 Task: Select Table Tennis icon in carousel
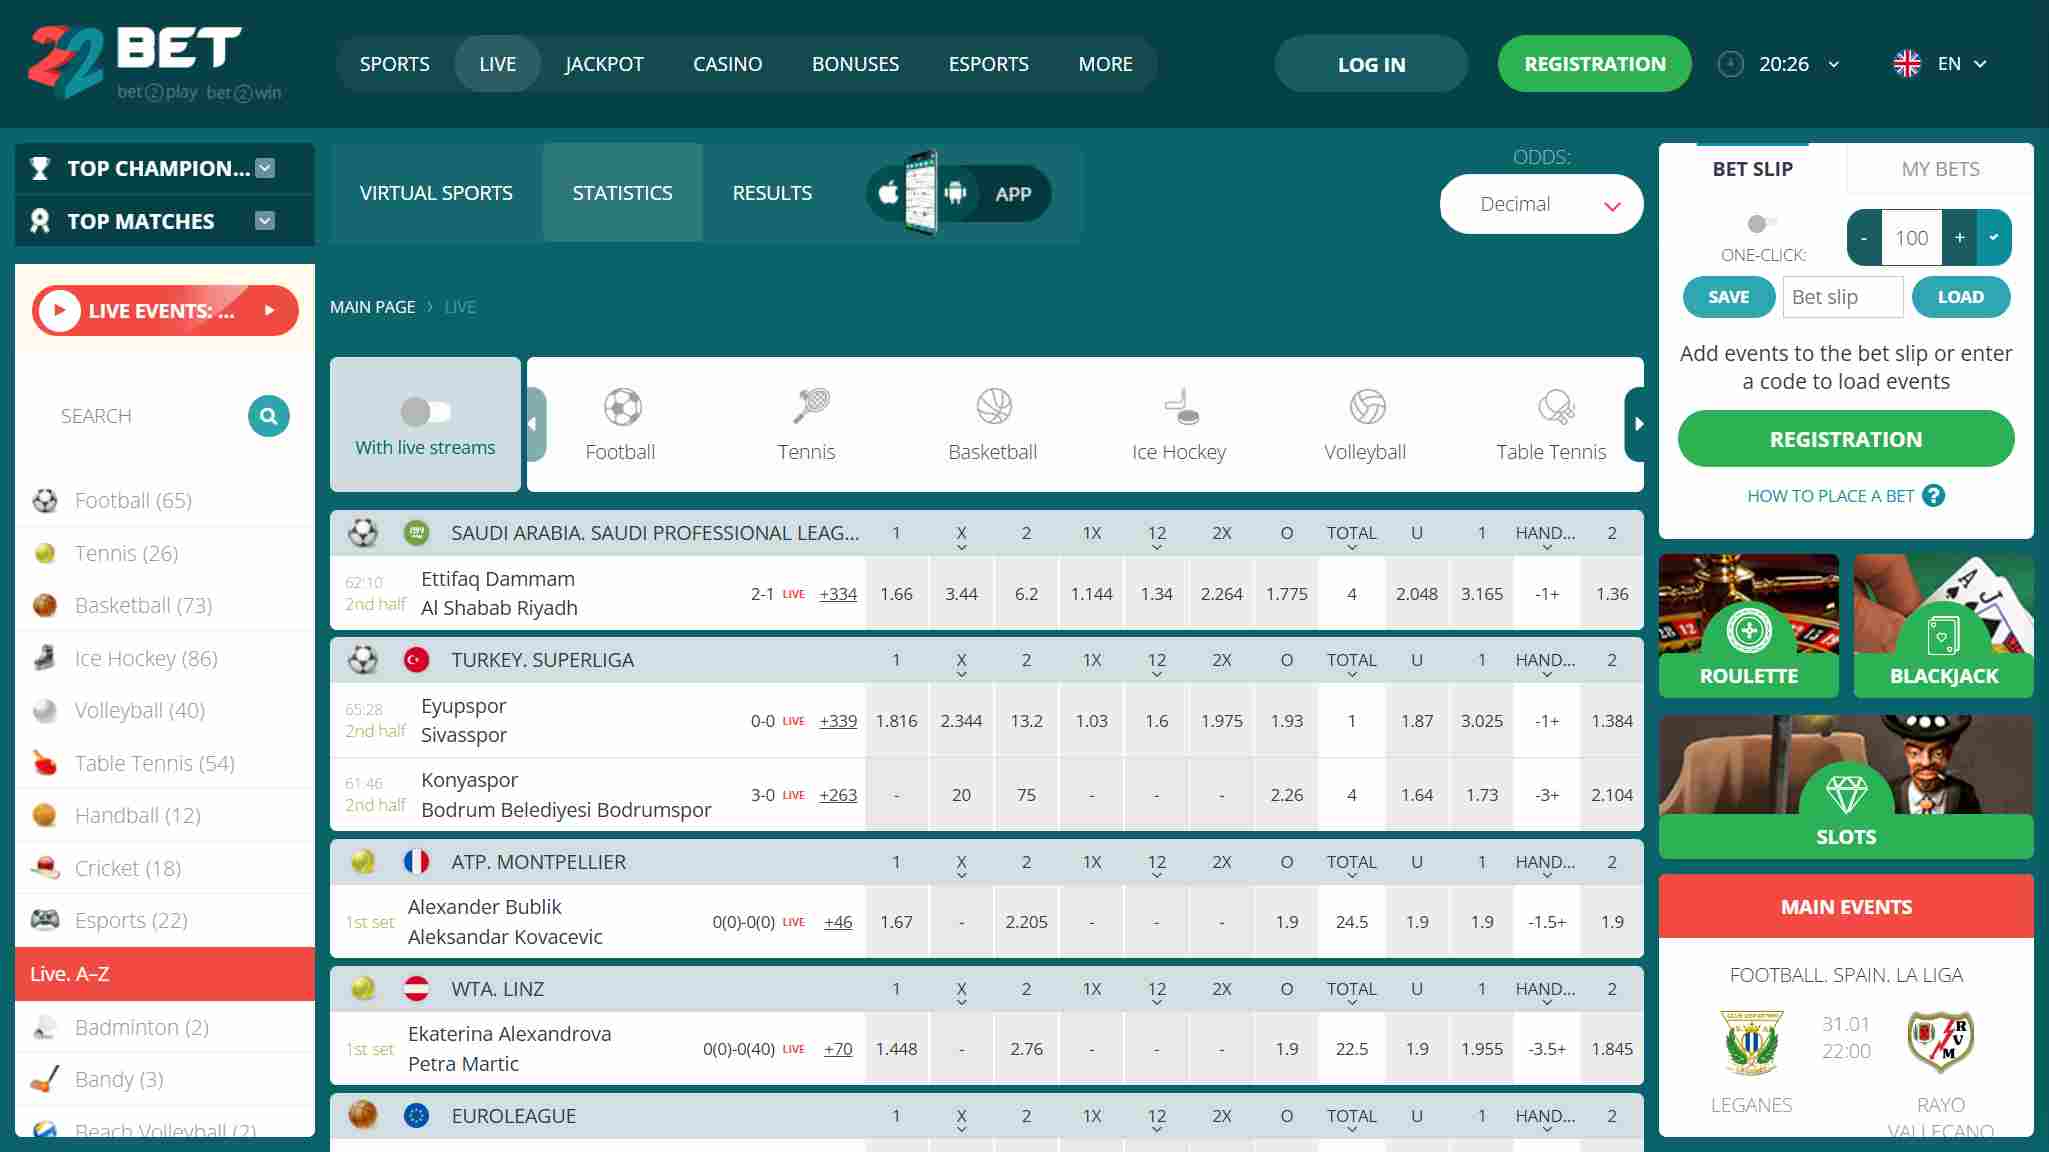(x=1556, y=406)
